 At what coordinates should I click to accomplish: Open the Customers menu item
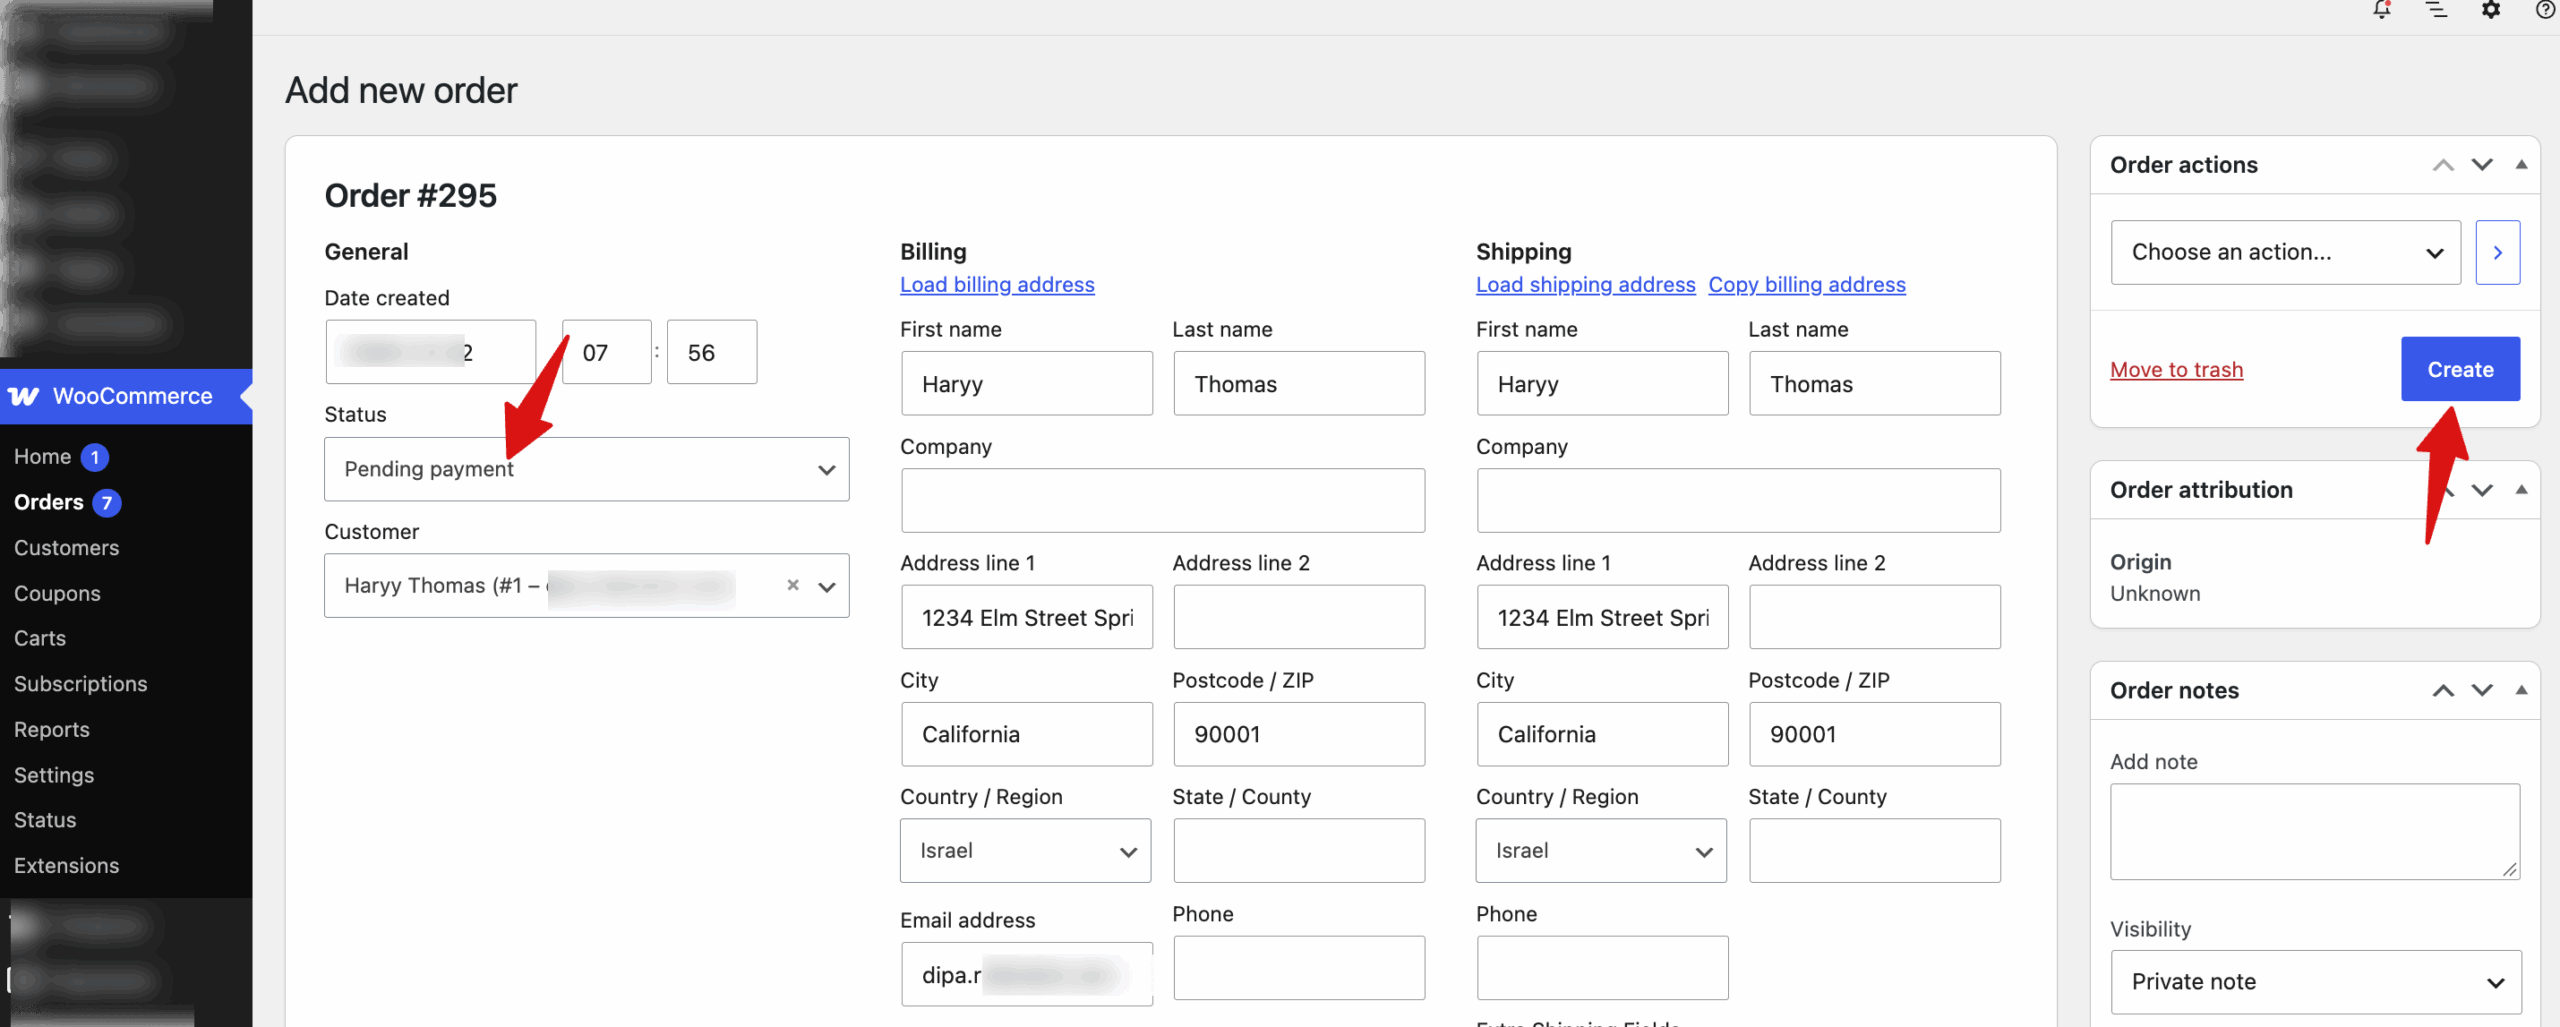pyautogui.click(x=67, y=548)
